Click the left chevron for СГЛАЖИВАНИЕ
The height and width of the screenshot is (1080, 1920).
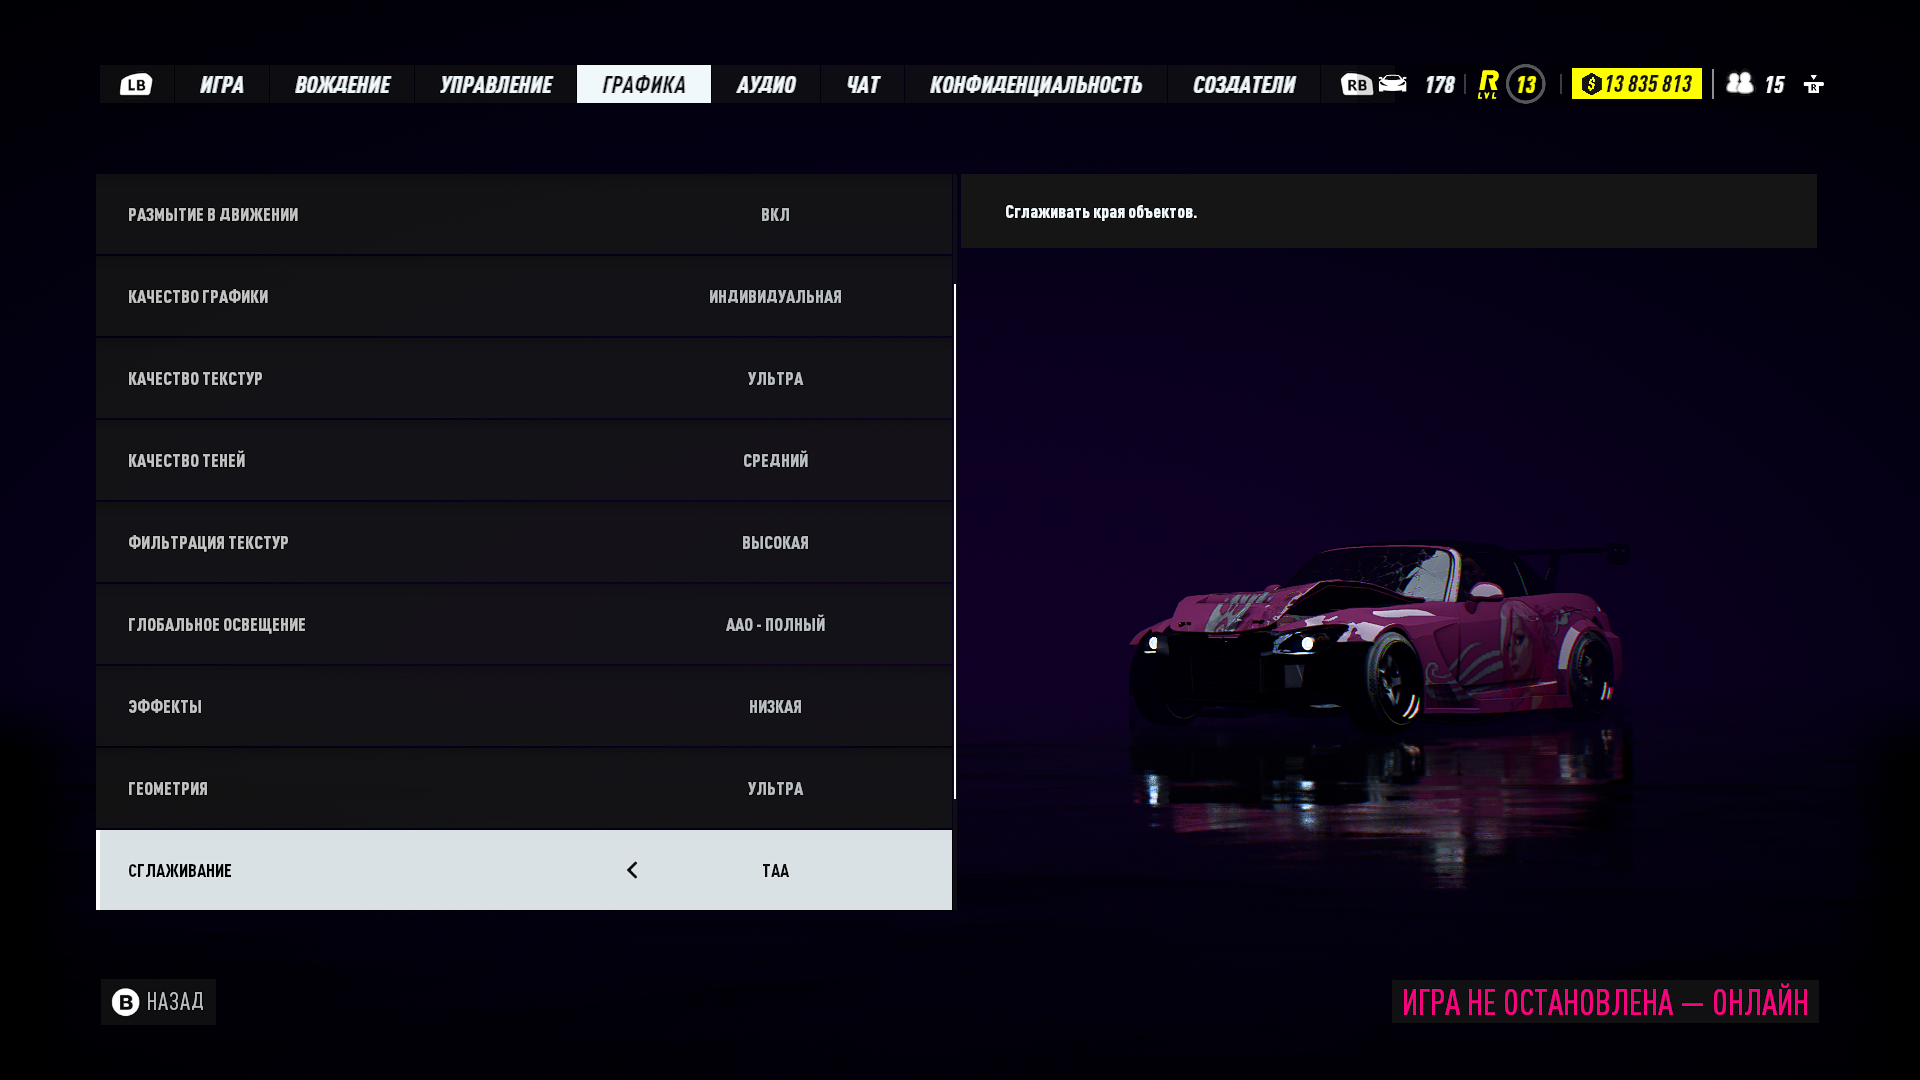[x=632, y=870]
